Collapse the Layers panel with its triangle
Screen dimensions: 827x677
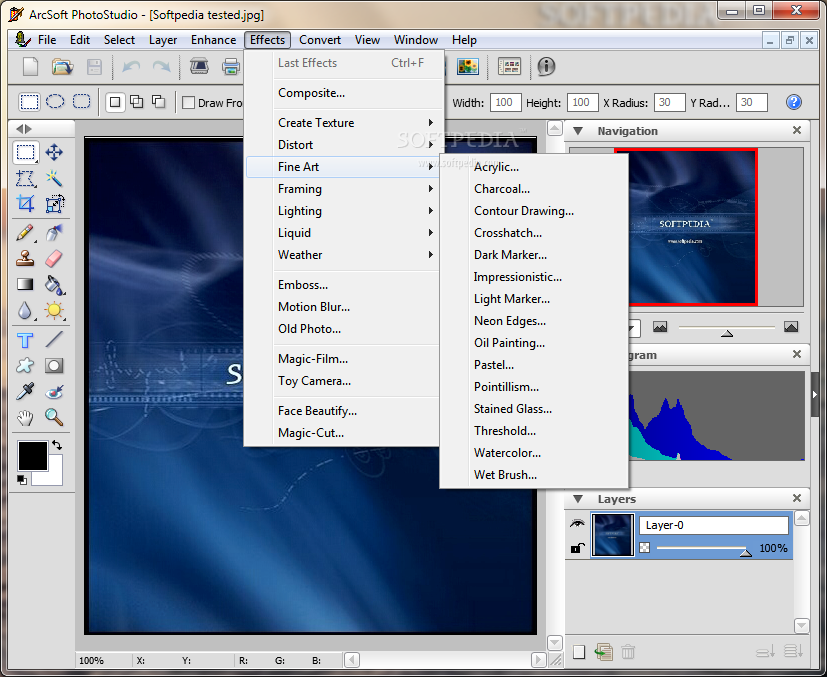click(x=578, y=499)
